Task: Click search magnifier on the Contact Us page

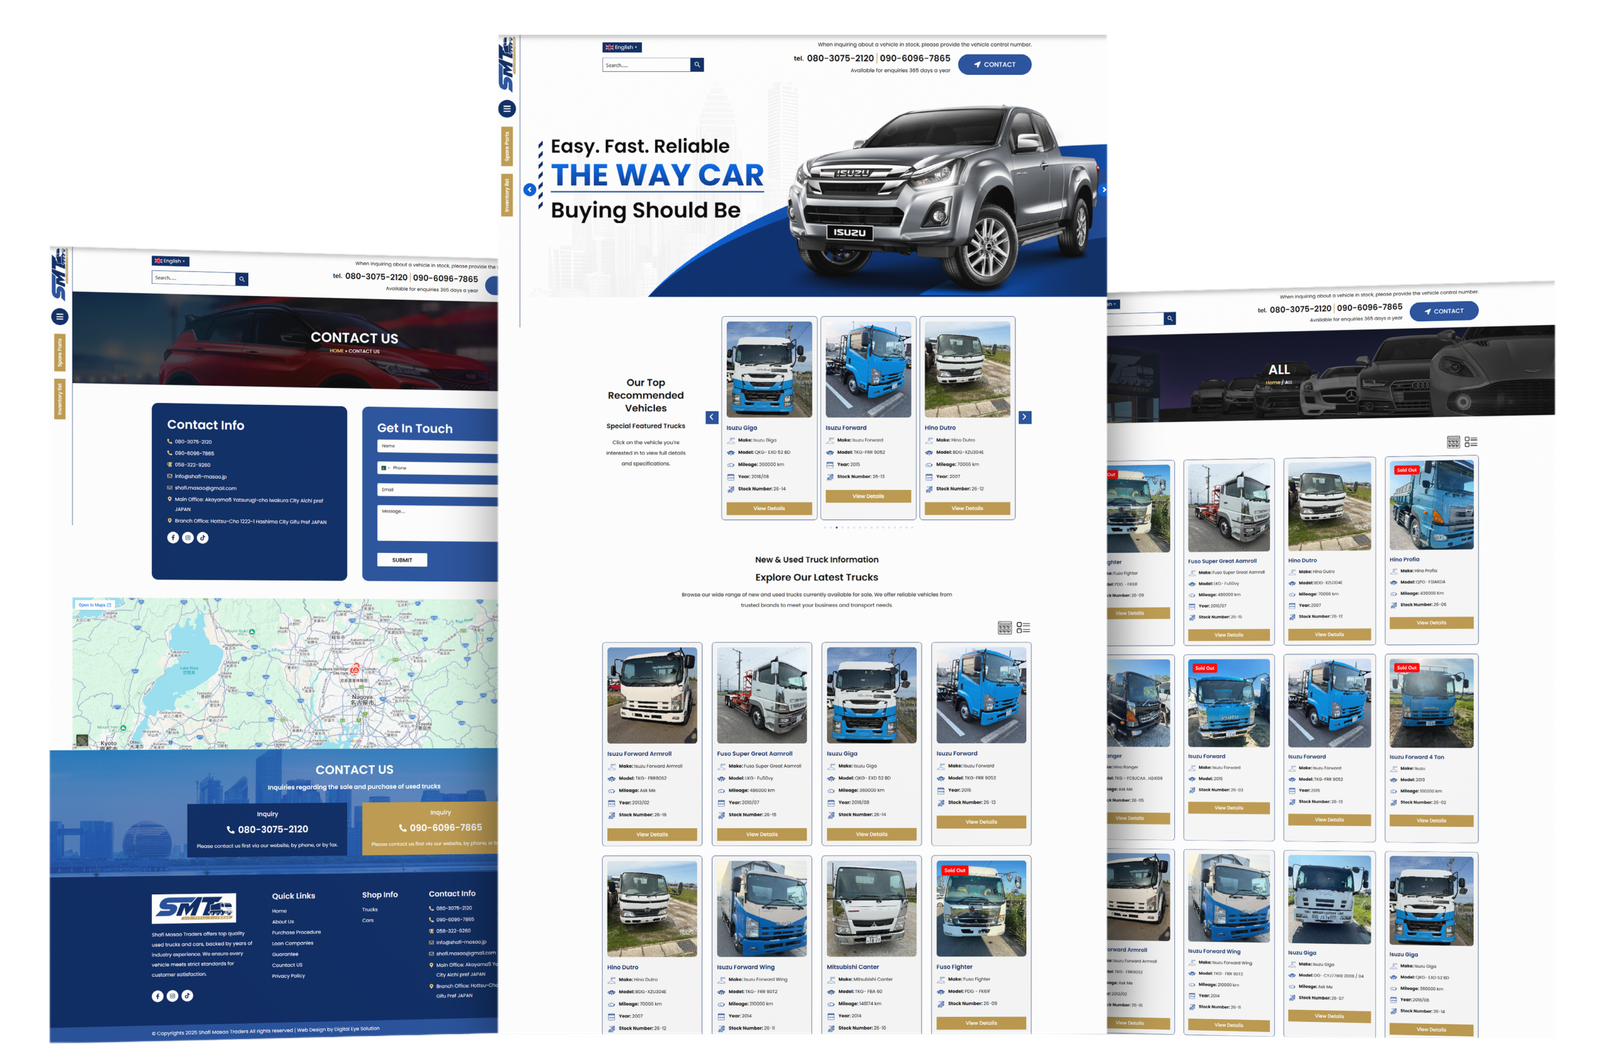Action: [242, 279]
